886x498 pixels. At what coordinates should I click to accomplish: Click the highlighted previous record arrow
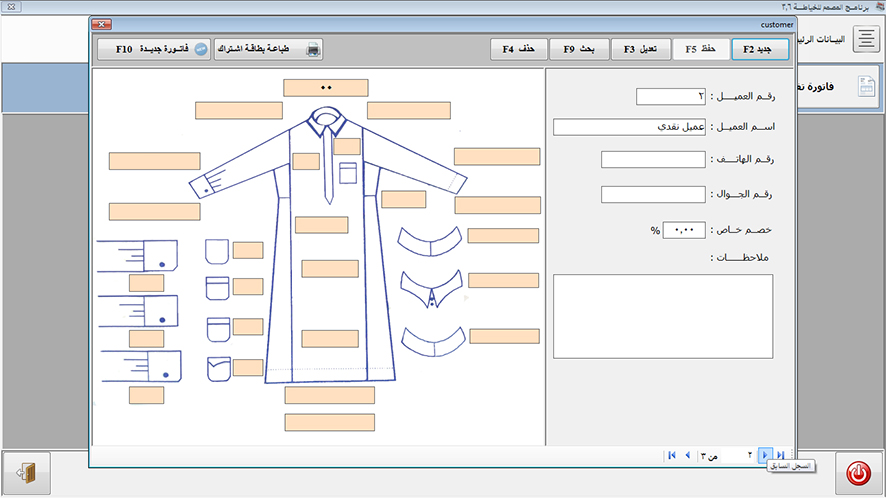tap(765, 455)
